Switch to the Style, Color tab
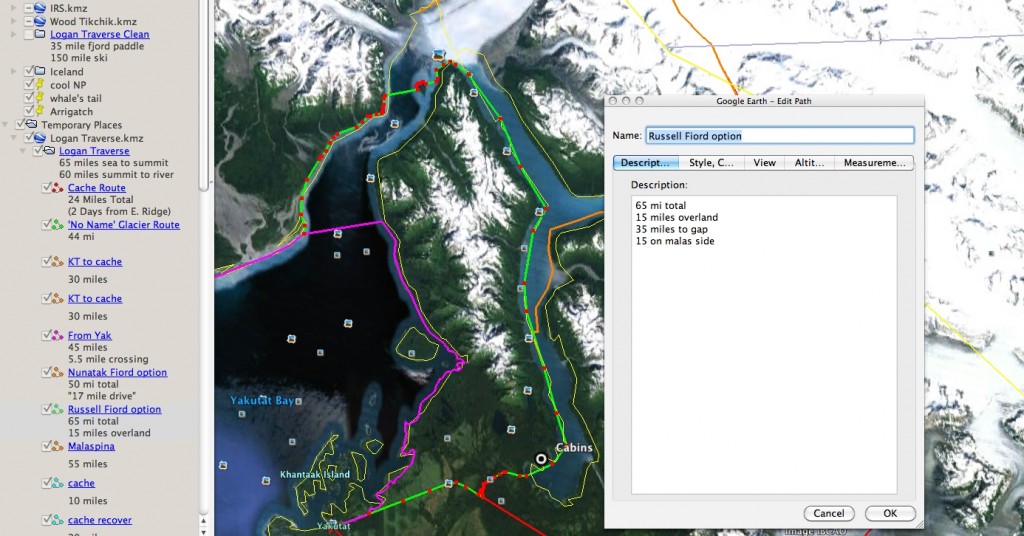The width and height of the screenshot is (1024, 536). (711, 162)
